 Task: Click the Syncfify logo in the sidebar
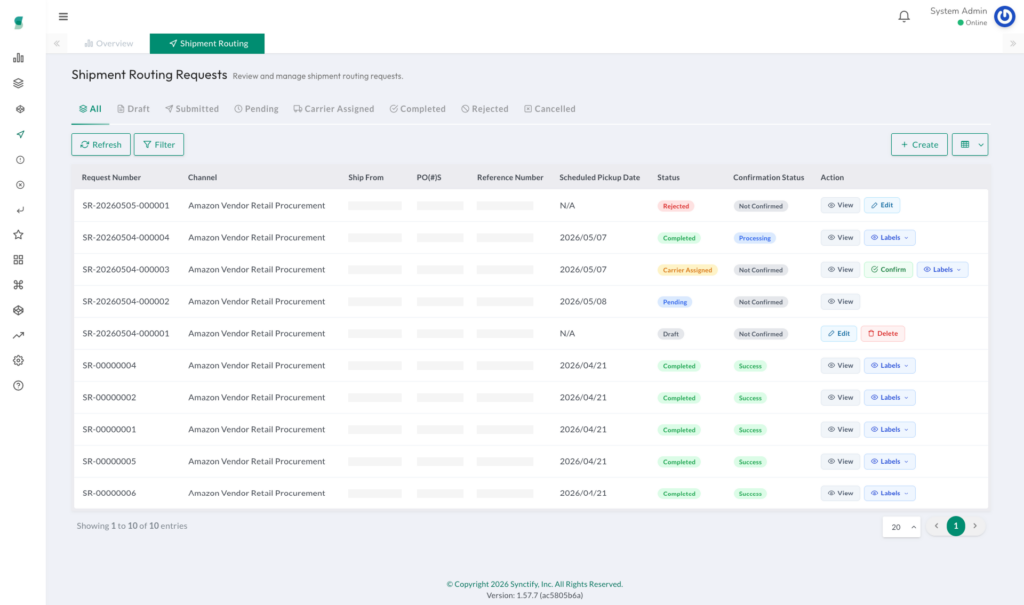pos(18,23)
